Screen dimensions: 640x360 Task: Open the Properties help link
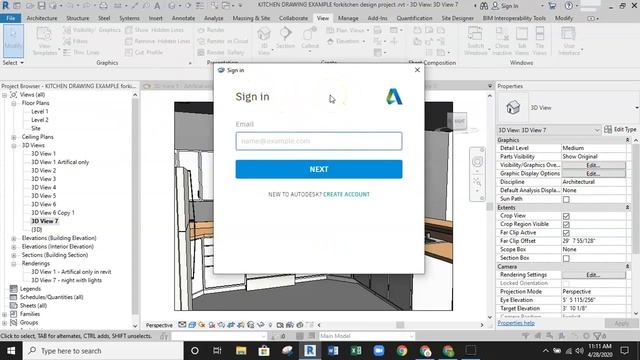516,323
